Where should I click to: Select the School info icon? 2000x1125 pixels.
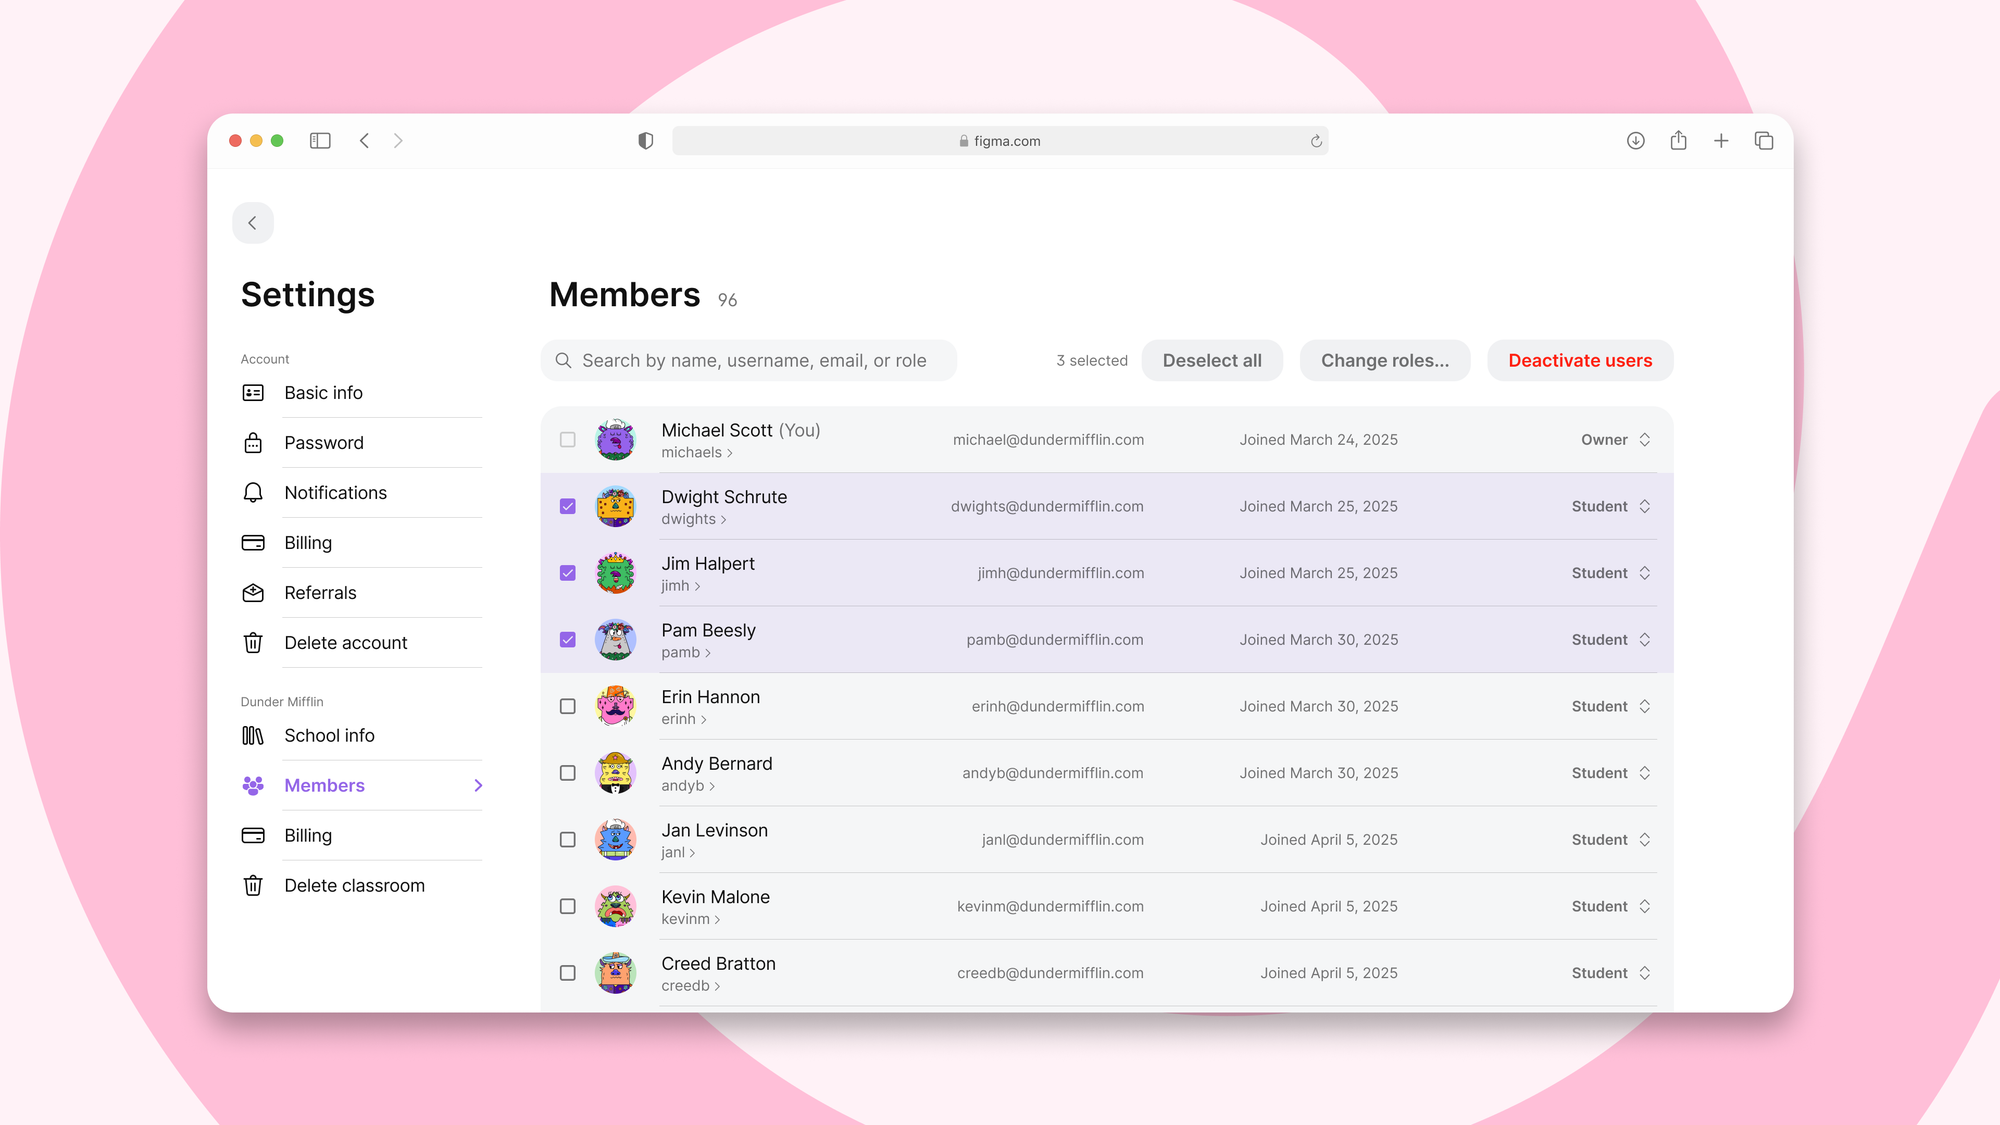coord(253,735)
